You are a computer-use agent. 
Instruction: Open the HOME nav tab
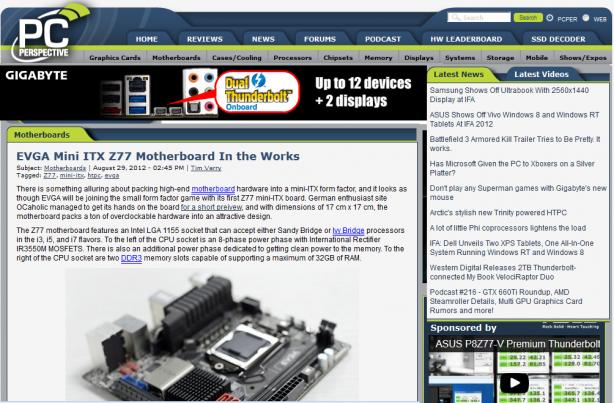tap(146, 39)
